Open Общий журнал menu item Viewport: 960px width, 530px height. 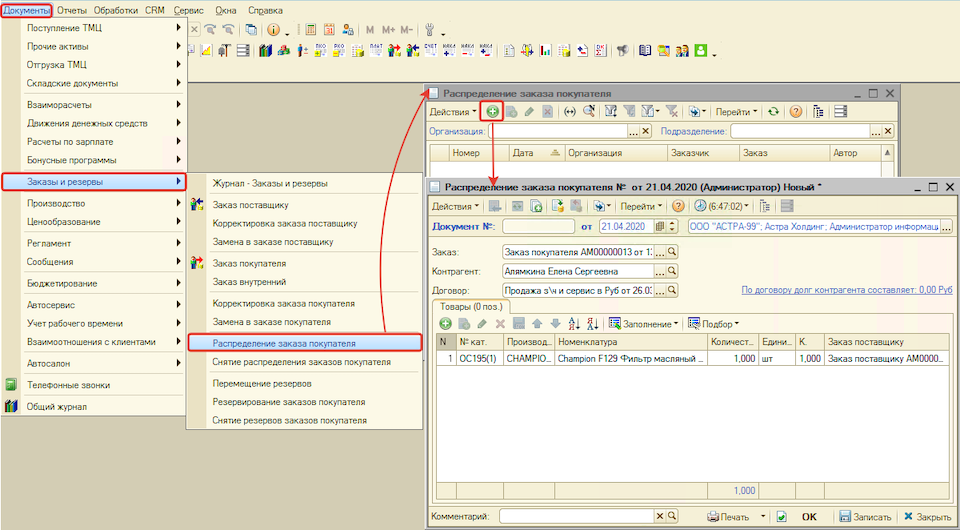pos(94,406)
